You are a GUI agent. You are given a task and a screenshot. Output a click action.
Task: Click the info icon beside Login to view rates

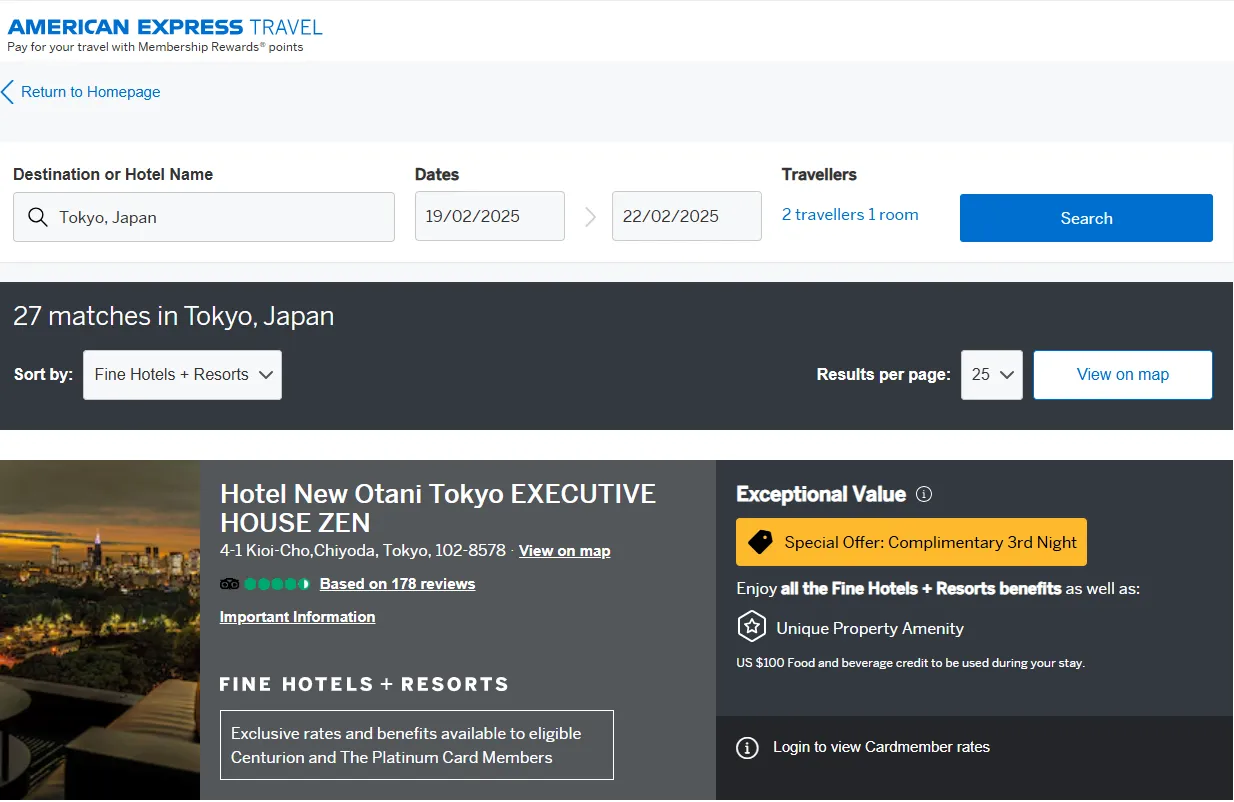click(x=747, y=747)
